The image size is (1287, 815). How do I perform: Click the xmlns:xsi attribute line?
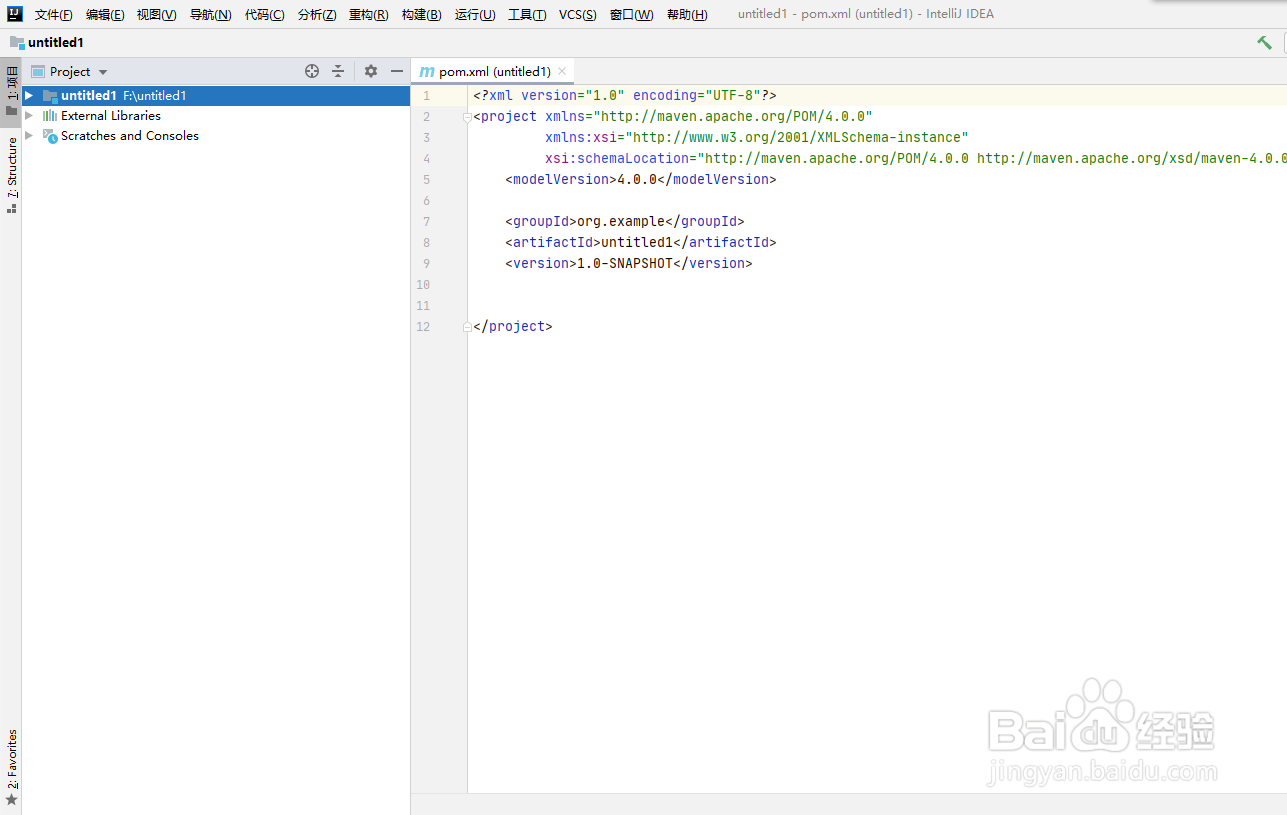(x=757, y=138)
